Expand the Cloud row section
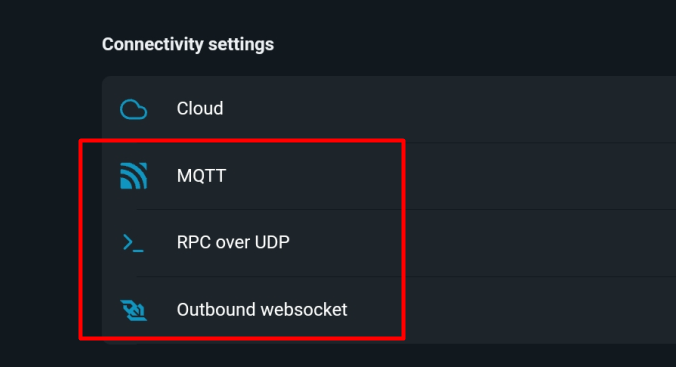 [x=389, y=109]
